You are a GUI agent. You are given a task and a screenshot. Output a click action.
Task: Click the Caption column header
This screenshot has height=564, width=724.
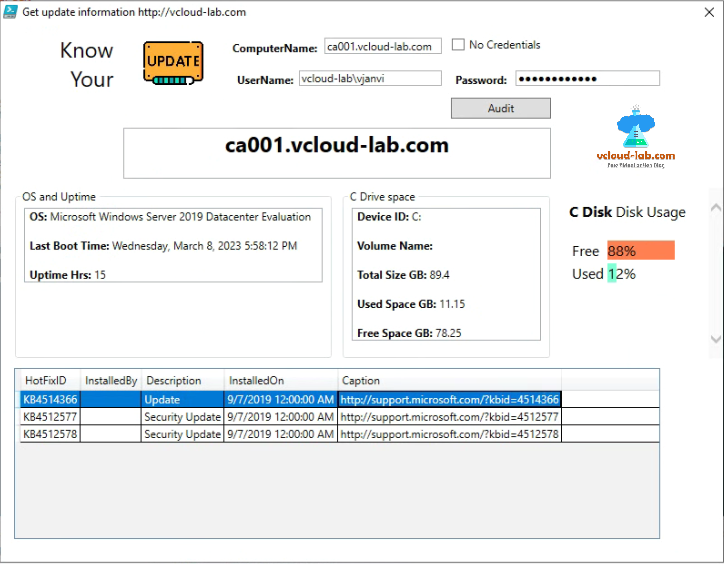(450, 381)
